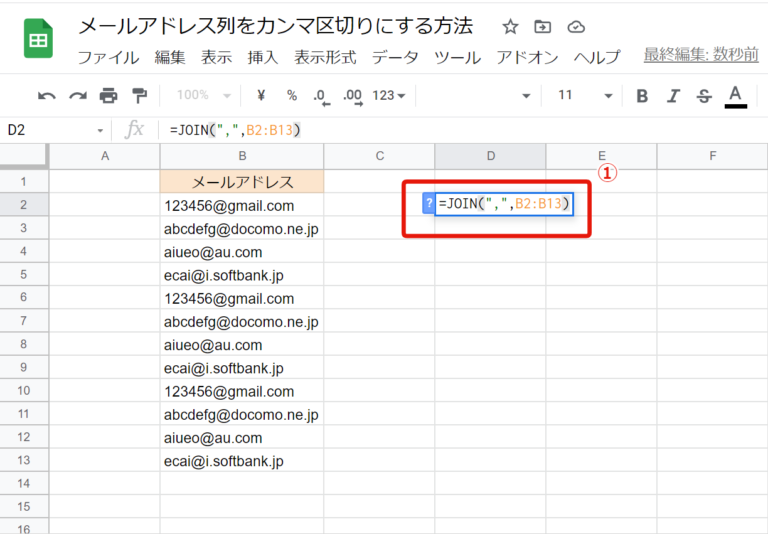Open the 123 number format dropdown
This screenshot has width=768, height=534.
[389, 95]
